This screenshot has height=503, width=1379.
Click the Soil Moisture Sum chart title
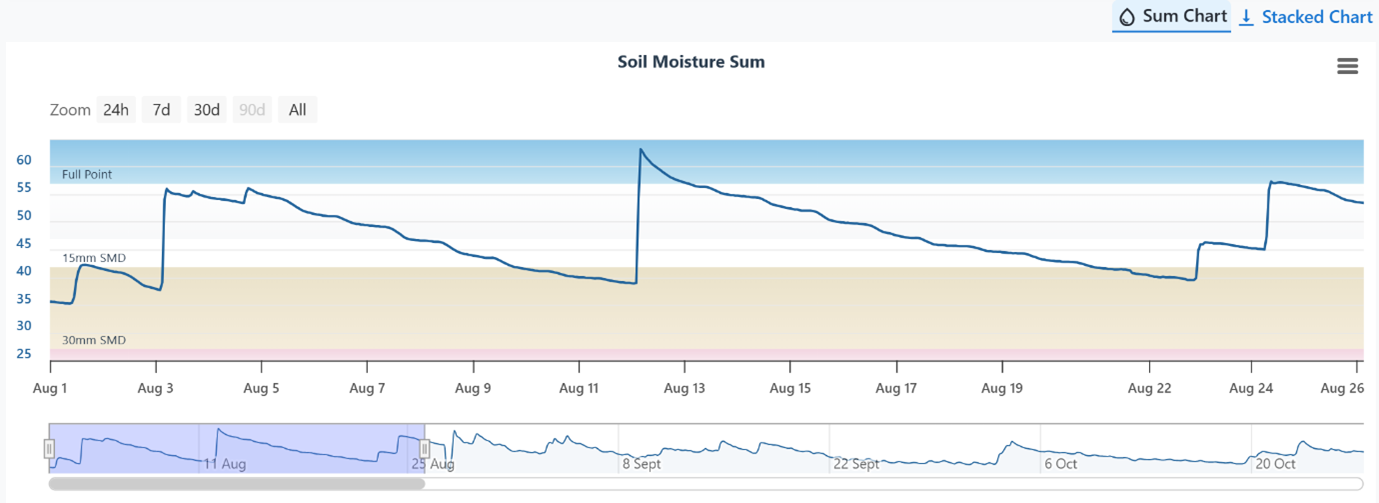point(690,62)
